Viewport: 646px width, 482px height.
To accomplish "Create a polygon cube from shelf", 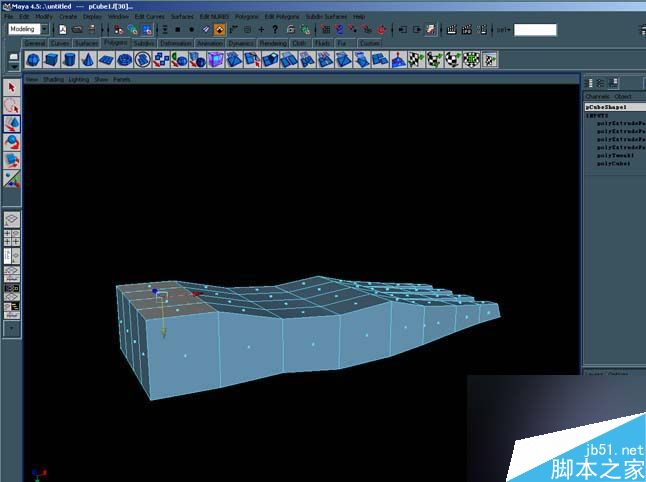I will click(51, 60).
